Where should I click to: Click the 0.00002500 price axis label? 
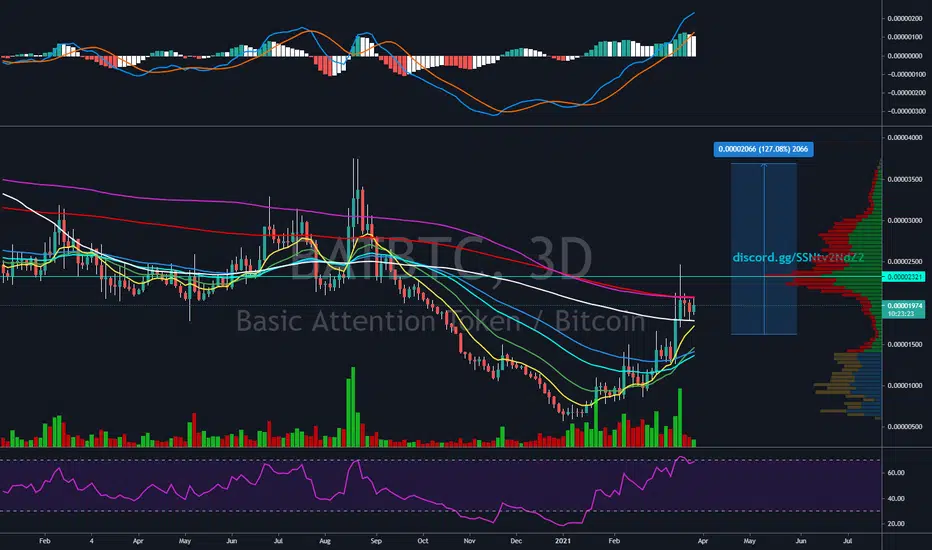pos(905,262)
